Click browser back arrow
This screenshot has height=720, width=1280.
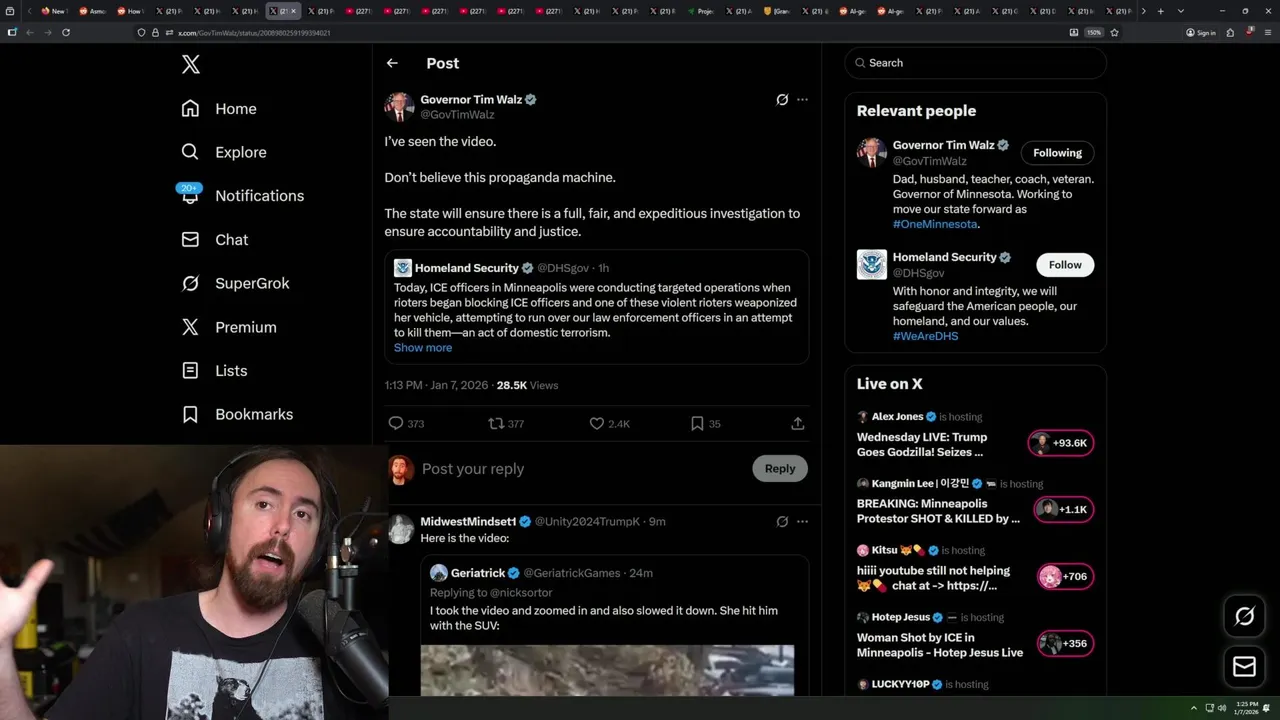[29, 32]
